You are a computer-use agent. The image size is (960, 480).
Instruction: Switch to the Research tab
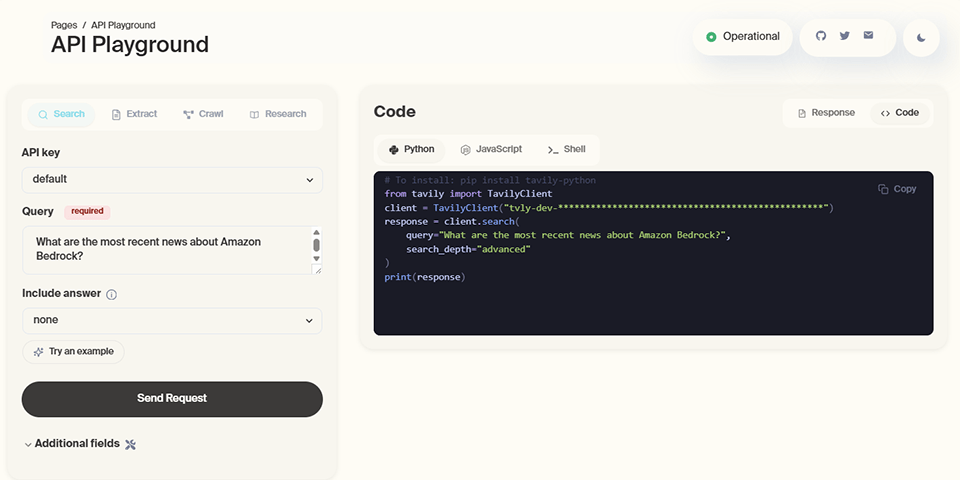click(x=278, y=114)
